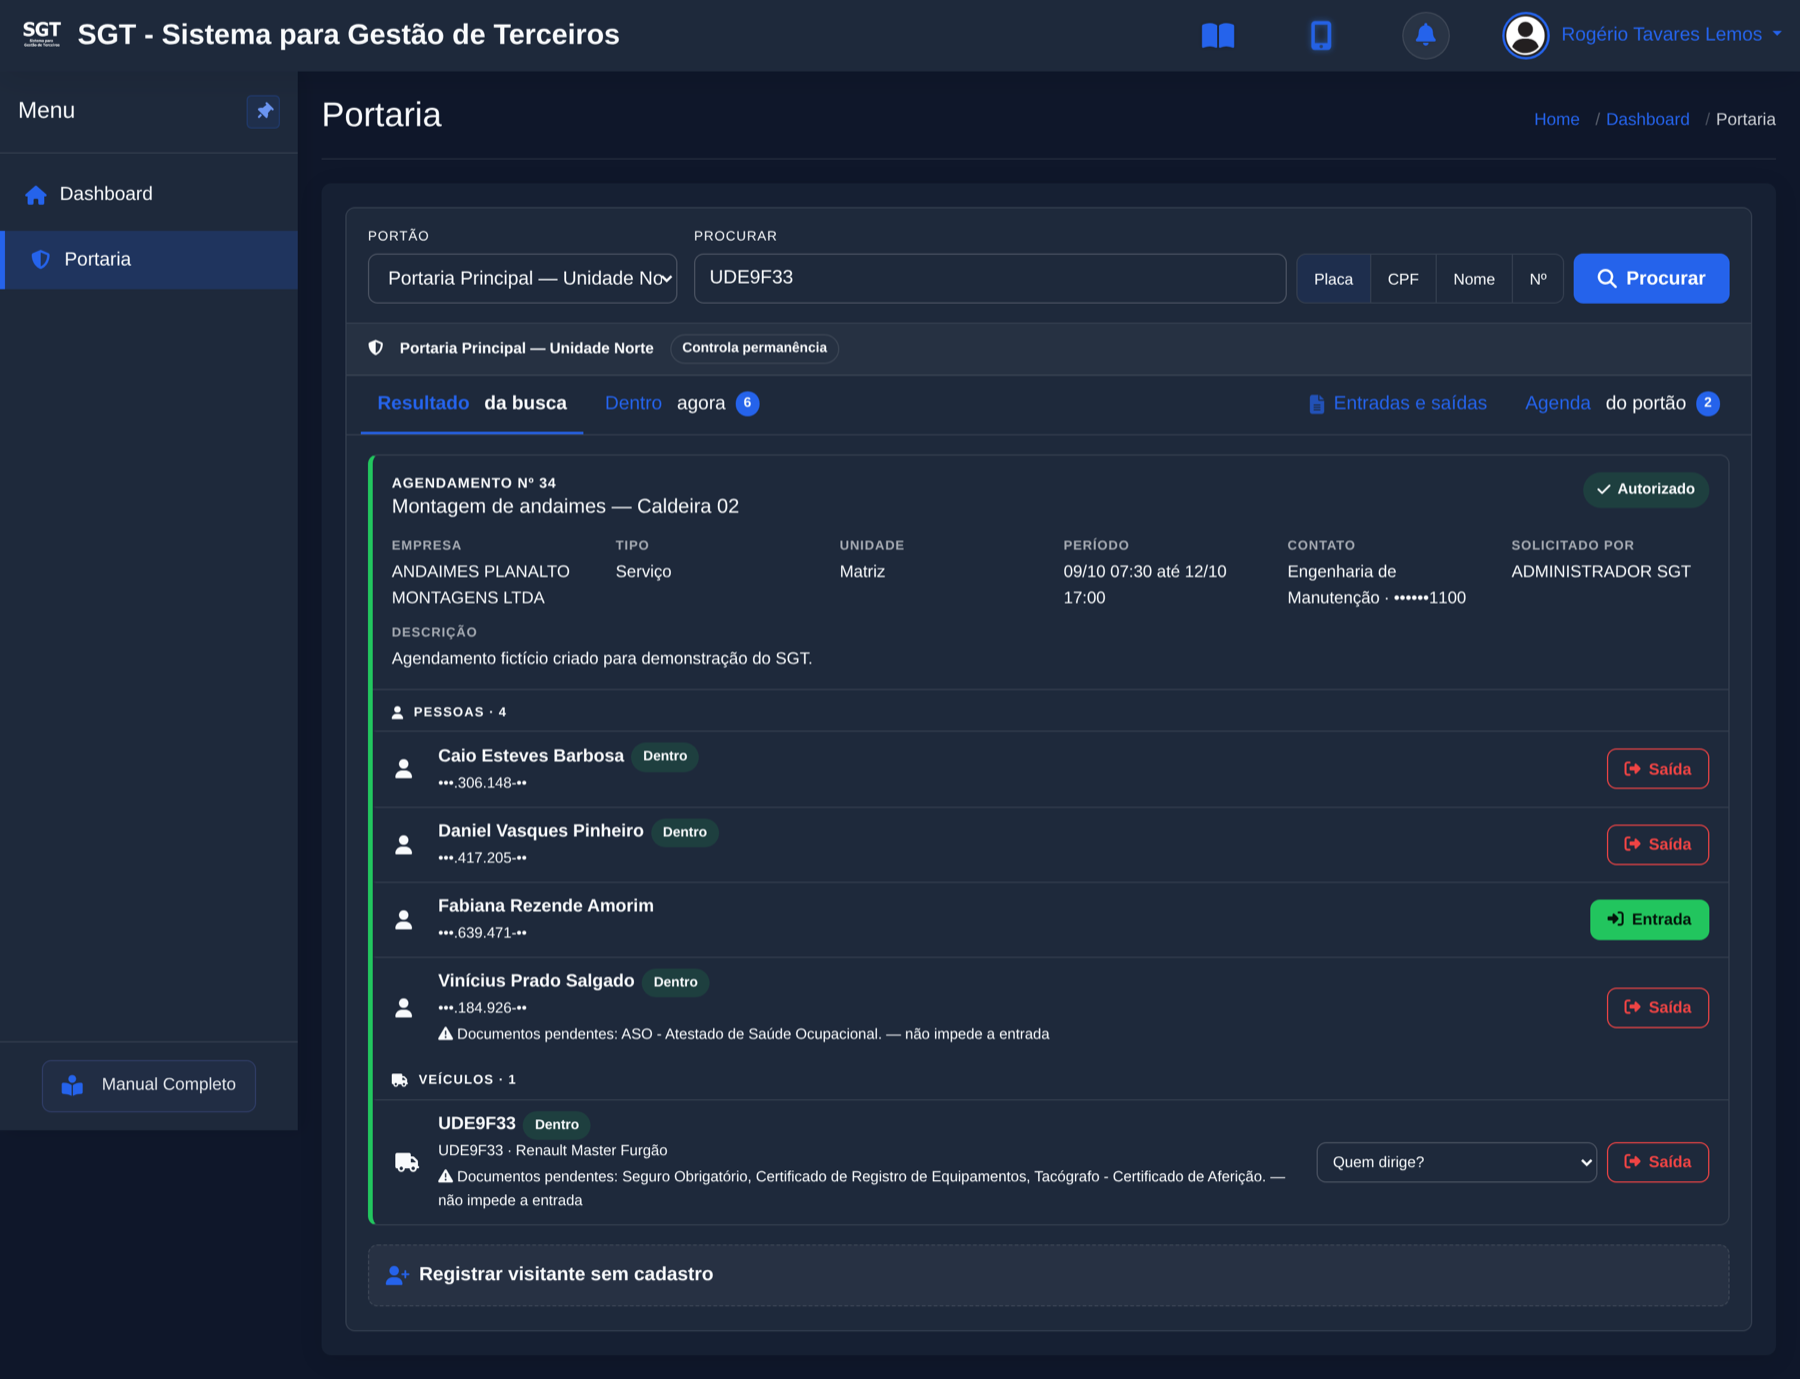Select Nº search mode
1800x1379 pixels.
pos(1538,279)
